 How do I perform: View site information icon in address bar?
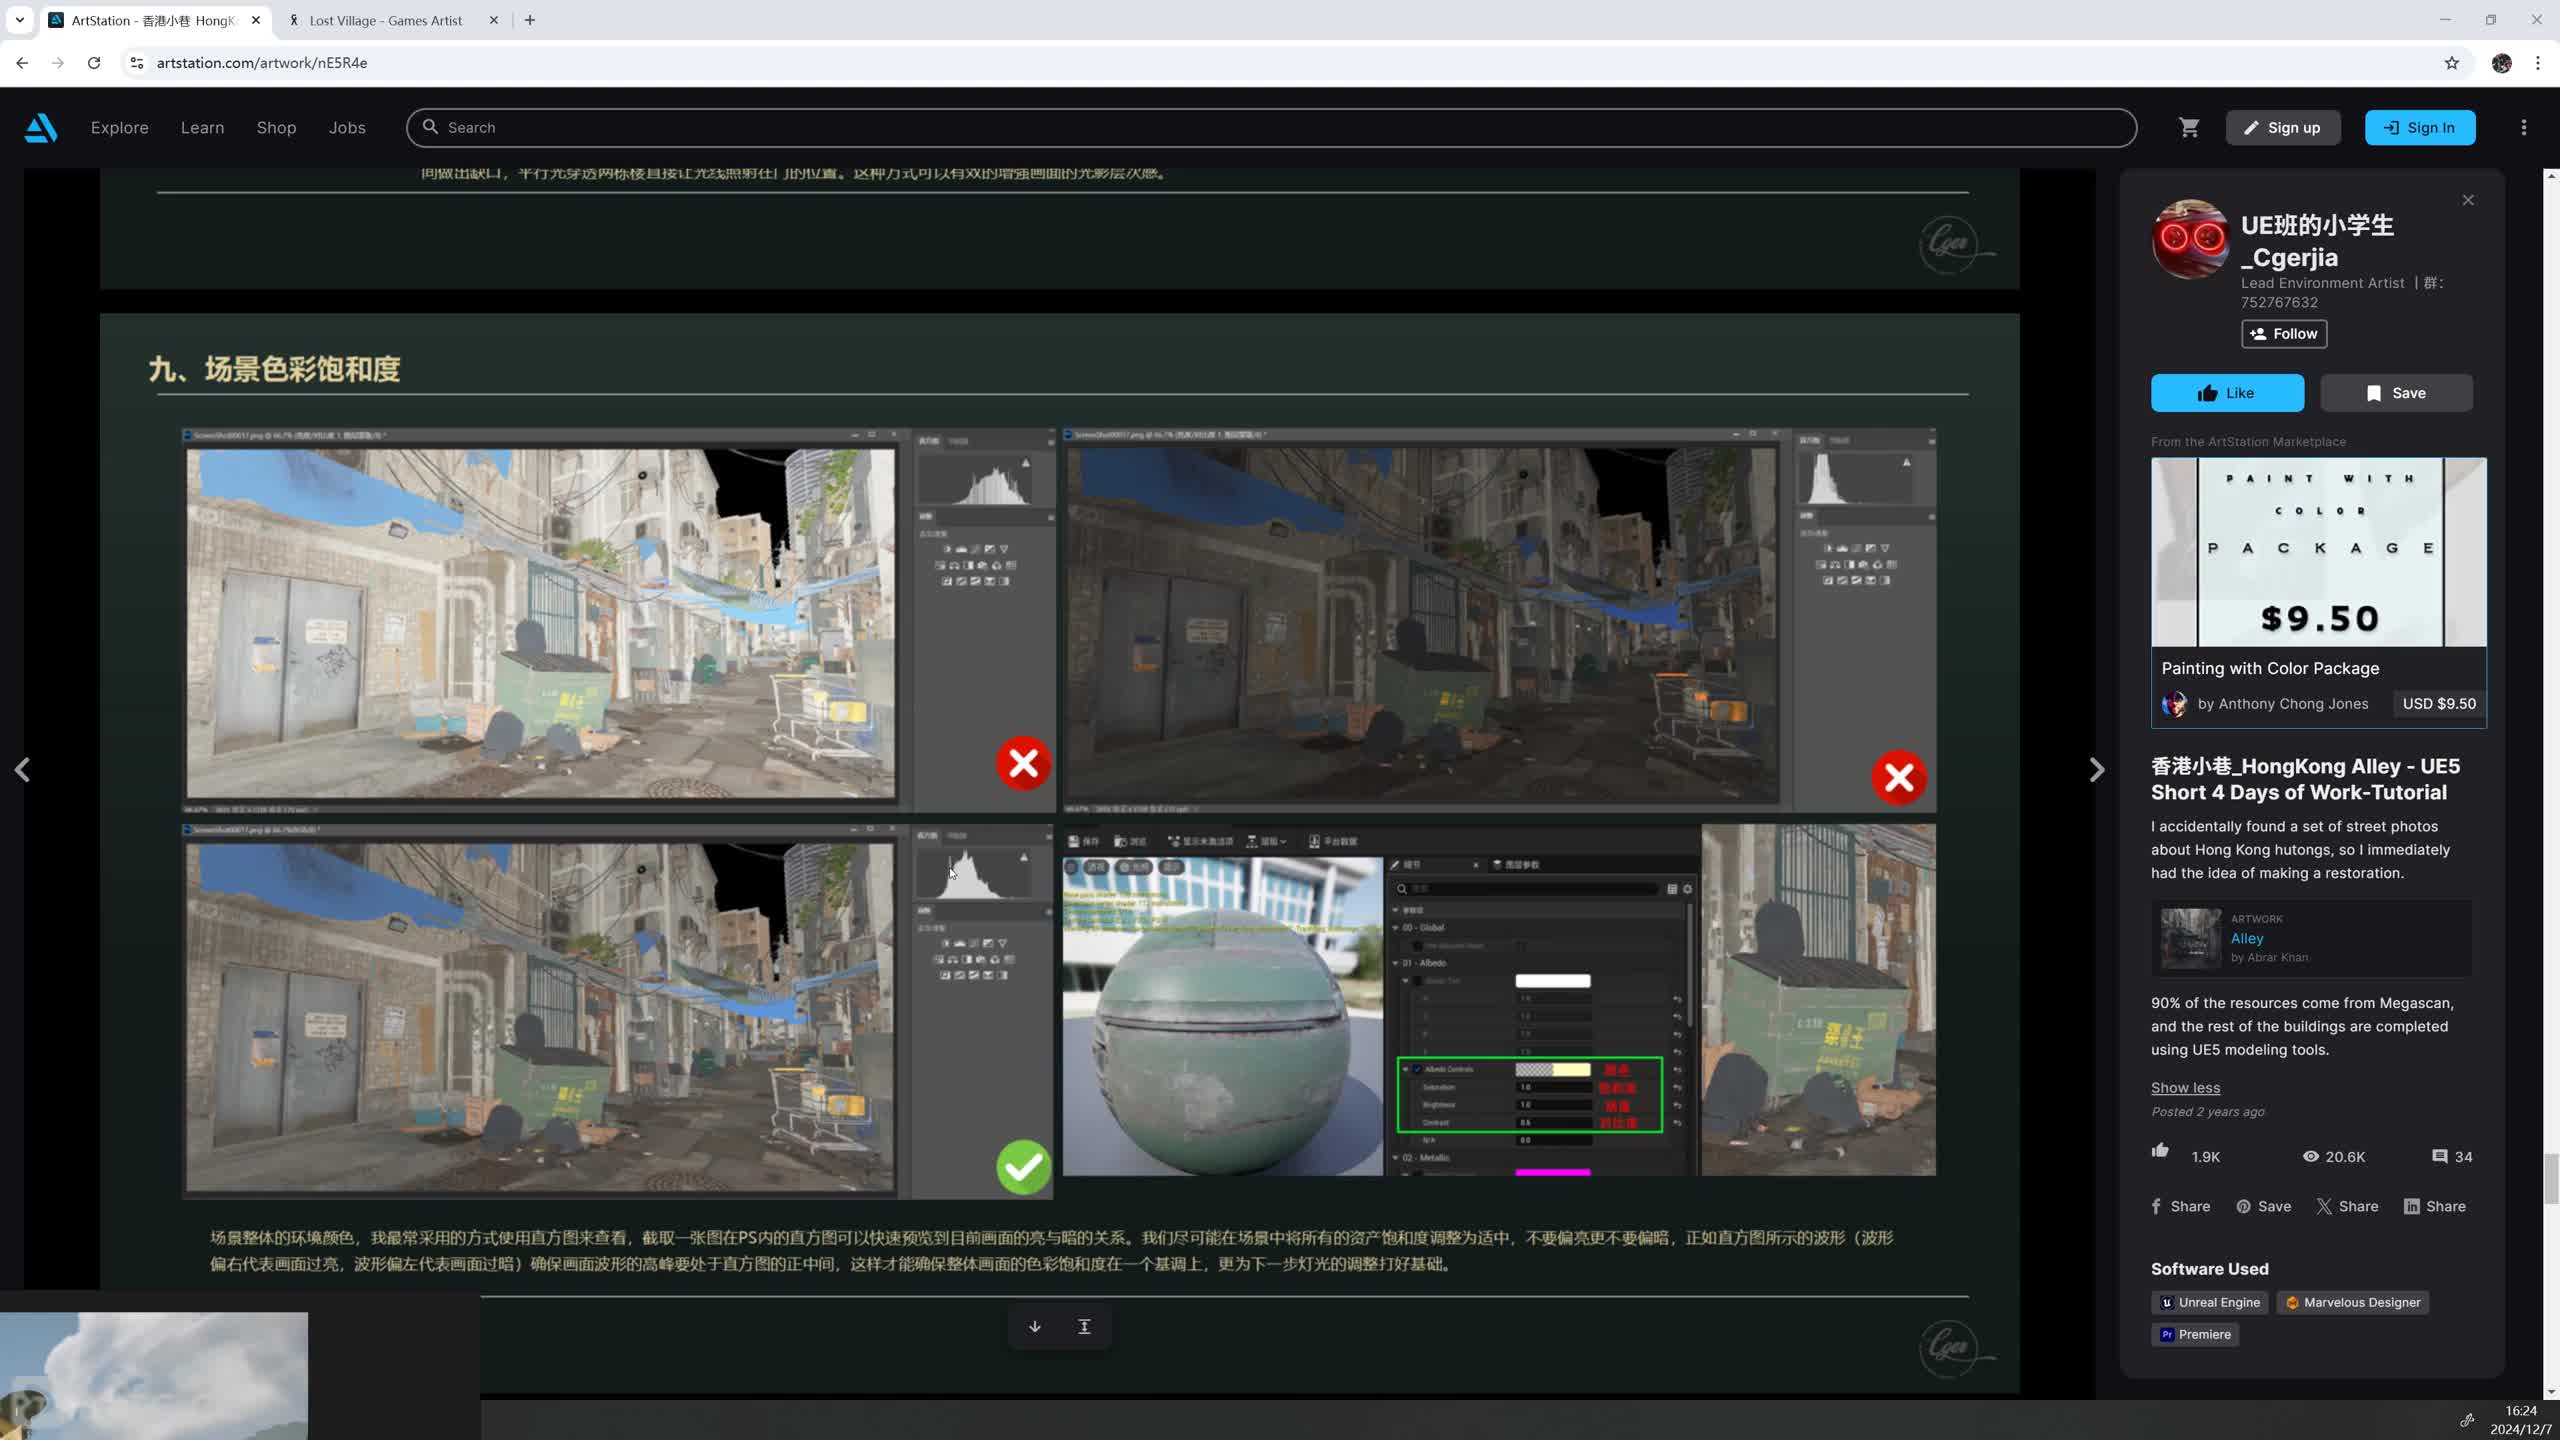click(x=137, y=63)
